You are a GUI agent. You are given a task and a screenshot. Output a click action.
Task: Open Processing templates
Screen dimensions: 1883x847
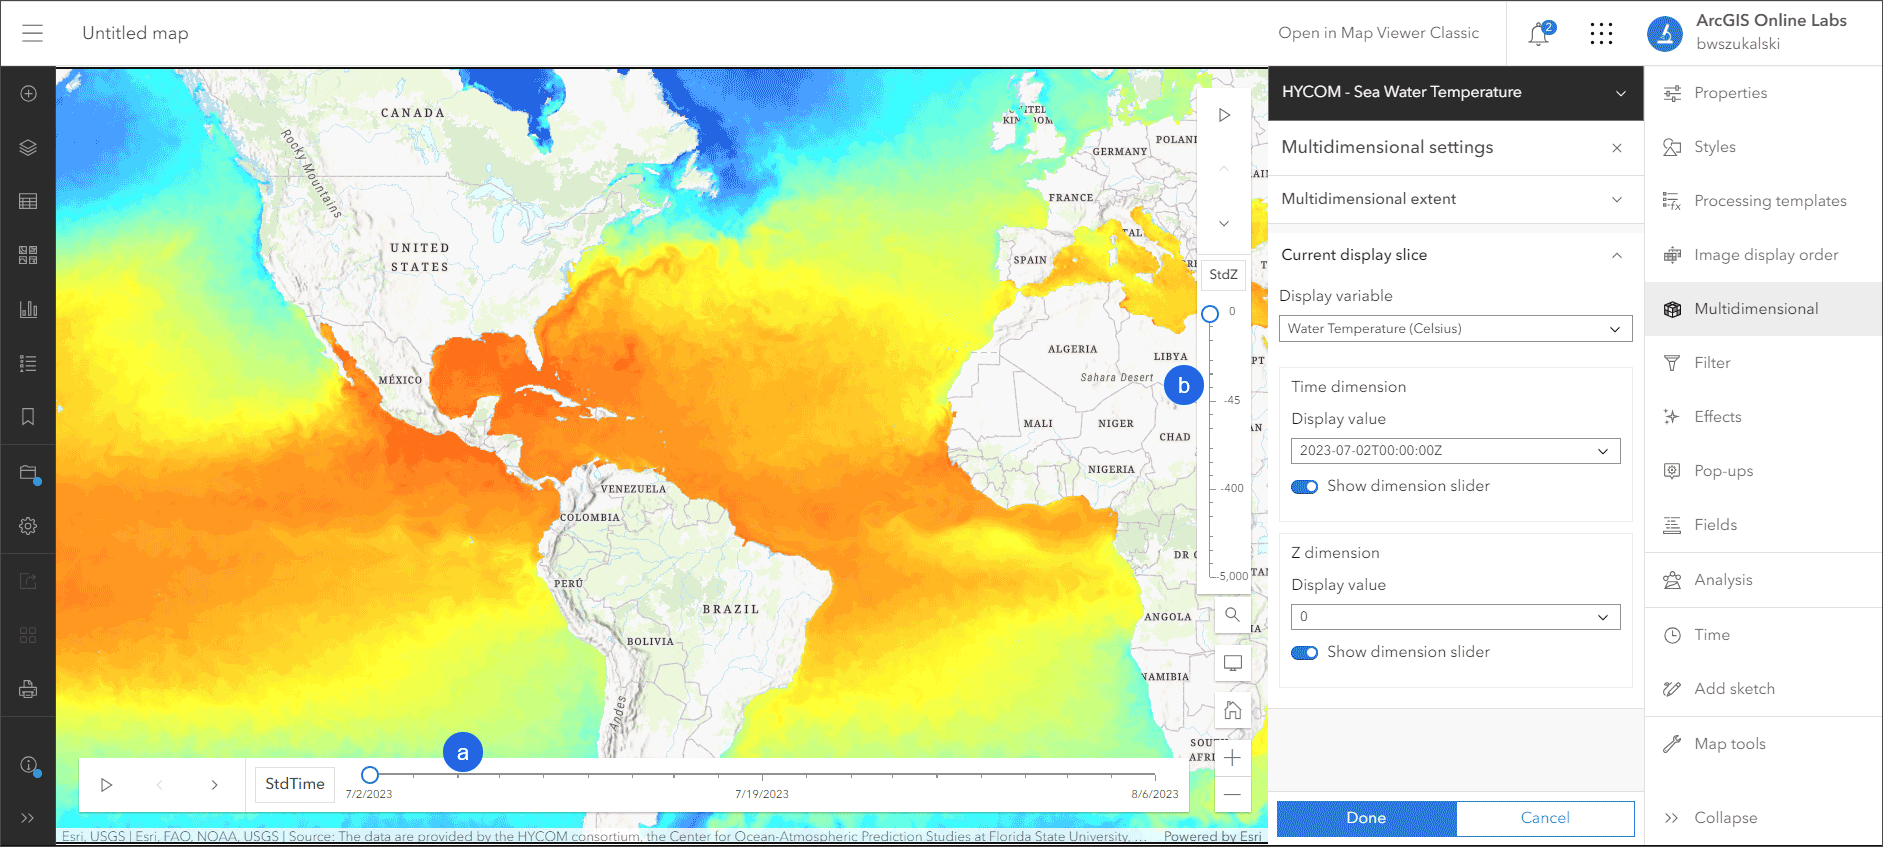pos(1764,201)
